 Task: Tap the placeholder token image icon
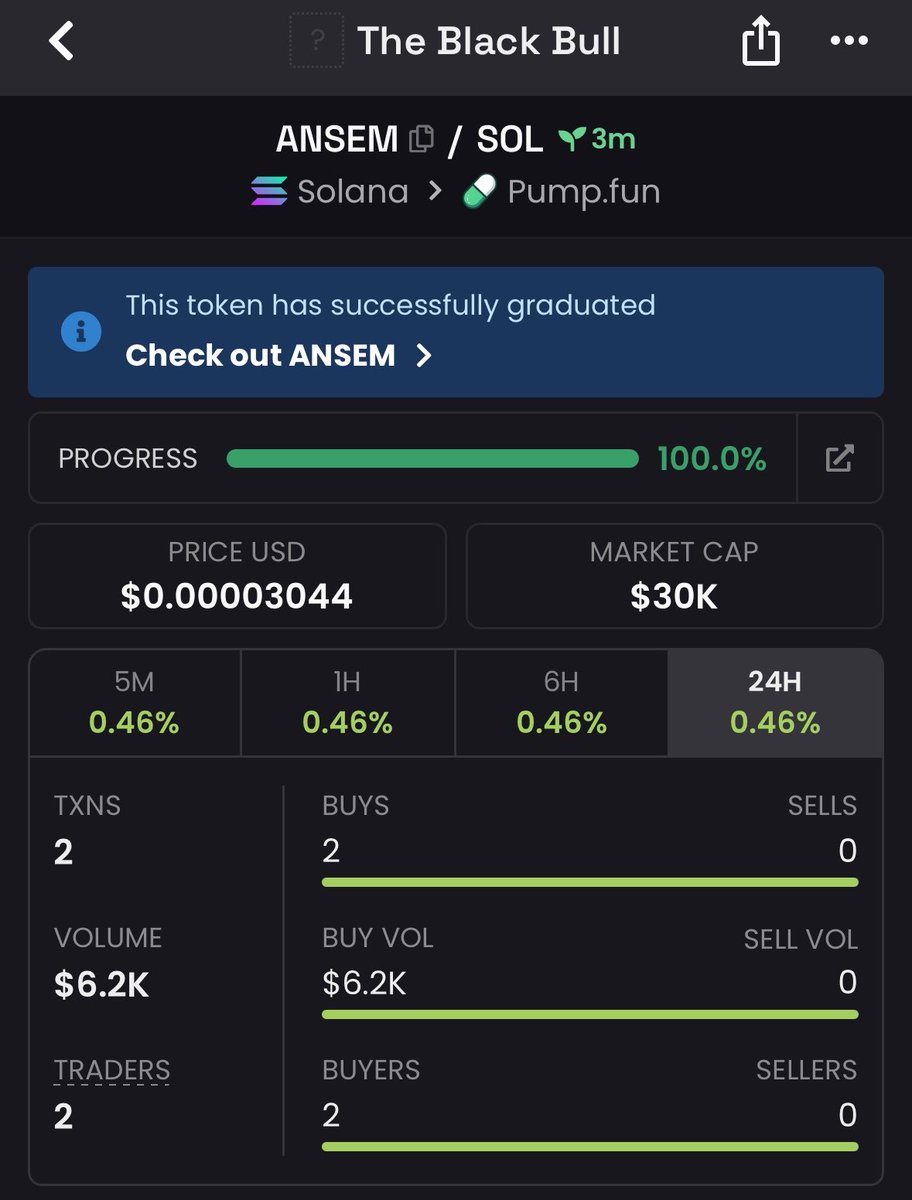(317, 41)
